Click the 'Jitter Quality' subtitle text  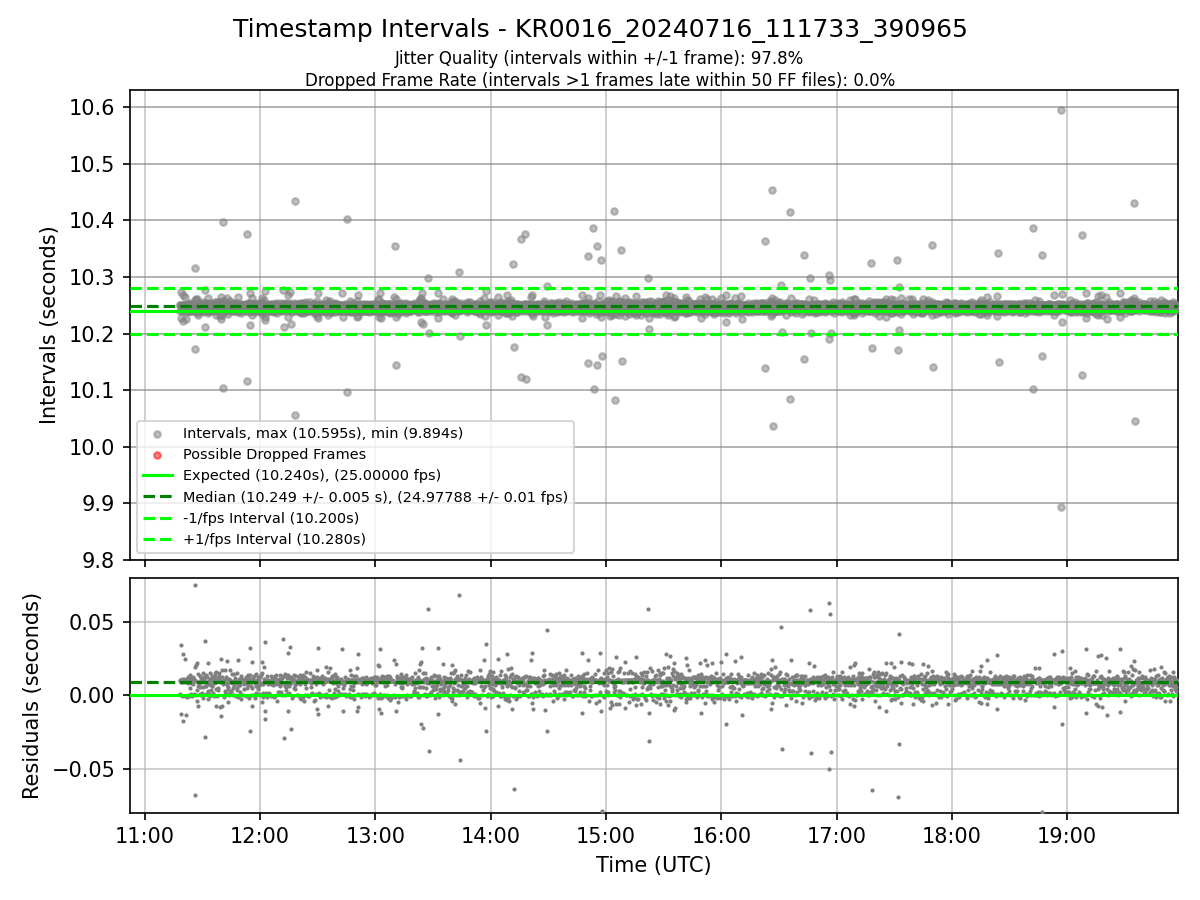pos(599,59)
